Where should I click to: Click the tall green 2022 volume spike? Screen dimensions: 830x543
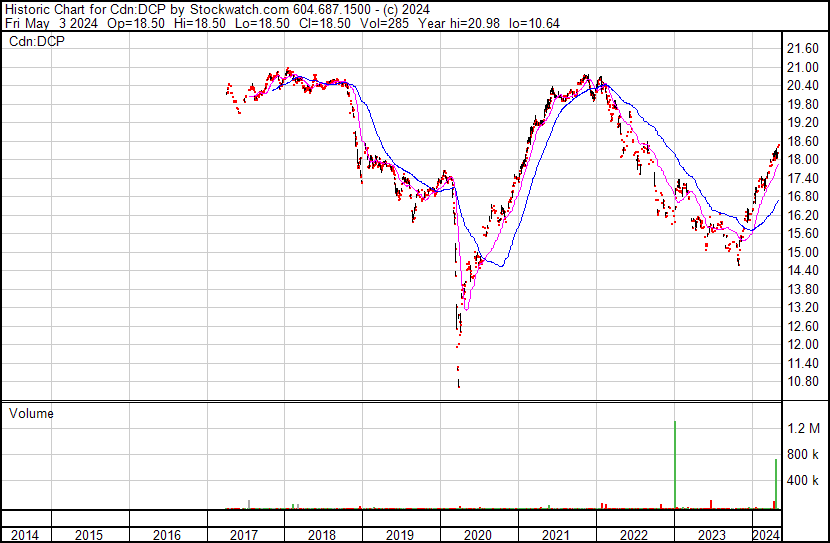675,465
